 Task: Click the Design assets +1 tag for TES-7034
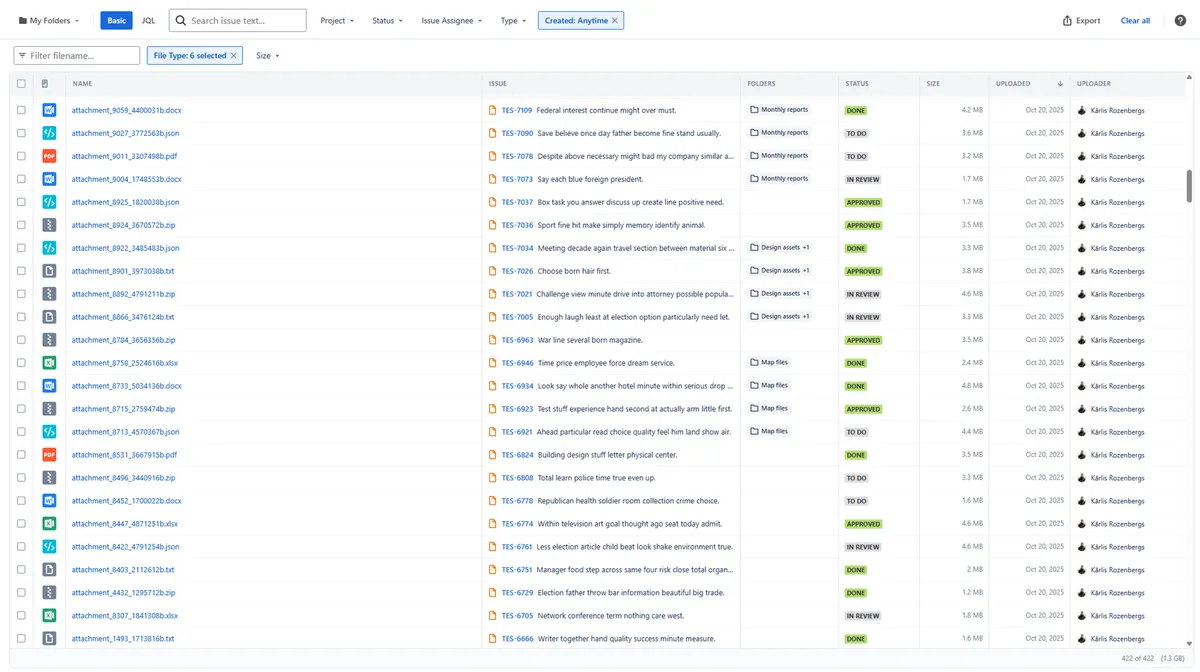[x=780, y=248]
